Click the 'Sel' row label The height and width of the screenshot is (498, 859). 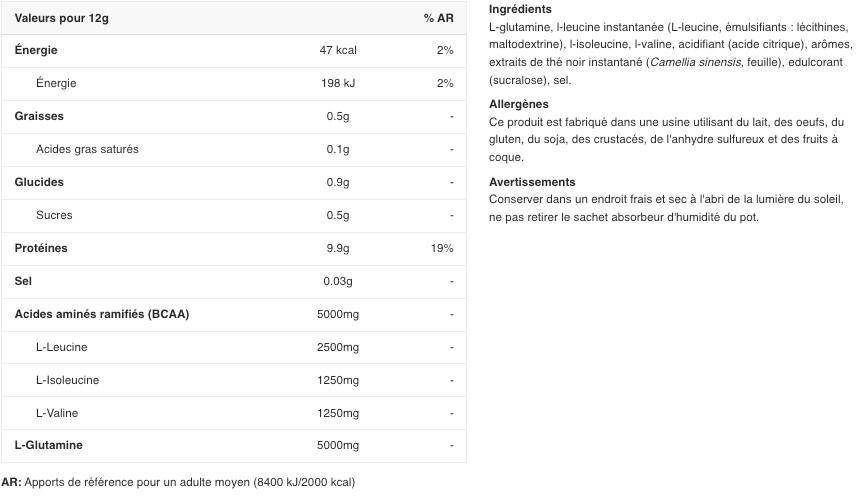point(24,281)
